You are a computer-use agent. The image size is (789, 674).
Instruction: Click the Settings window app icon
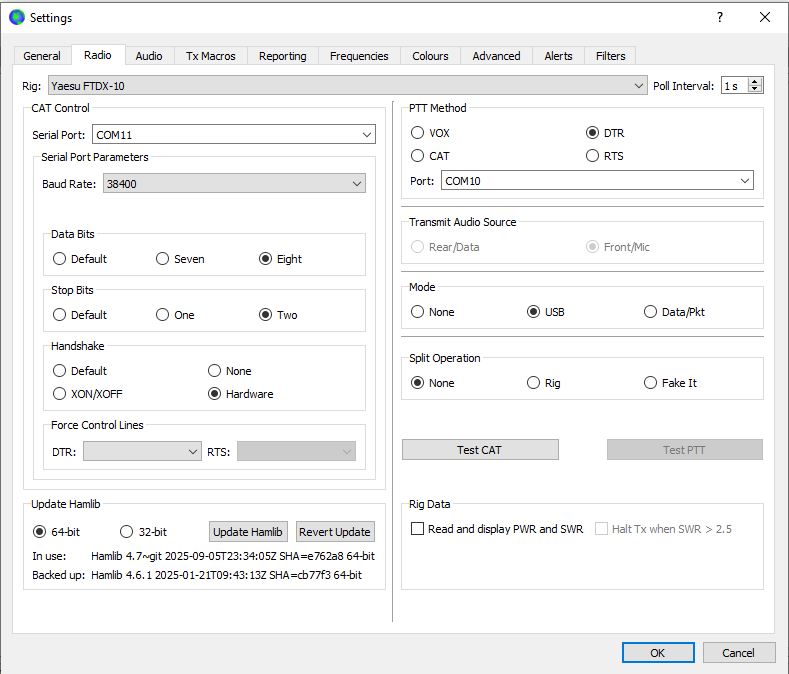click(x=16, y=17)
